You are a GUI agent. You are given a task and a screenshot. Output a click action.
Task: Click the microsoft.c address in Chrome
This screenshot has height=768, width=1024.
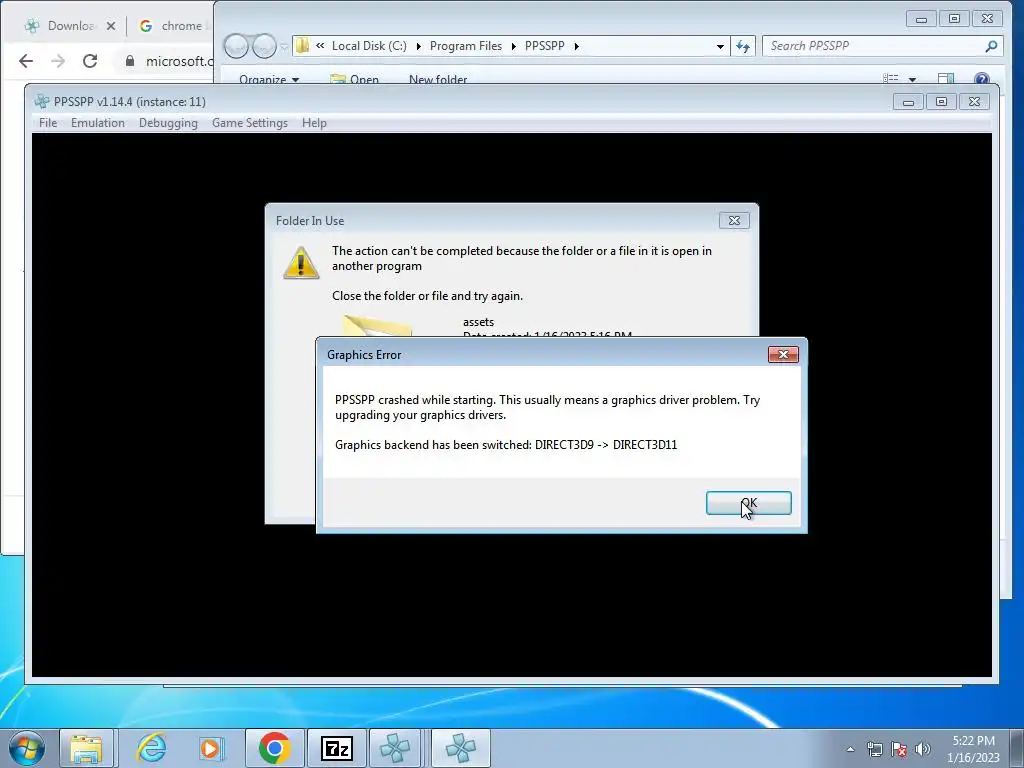click(x=180, y=61)
